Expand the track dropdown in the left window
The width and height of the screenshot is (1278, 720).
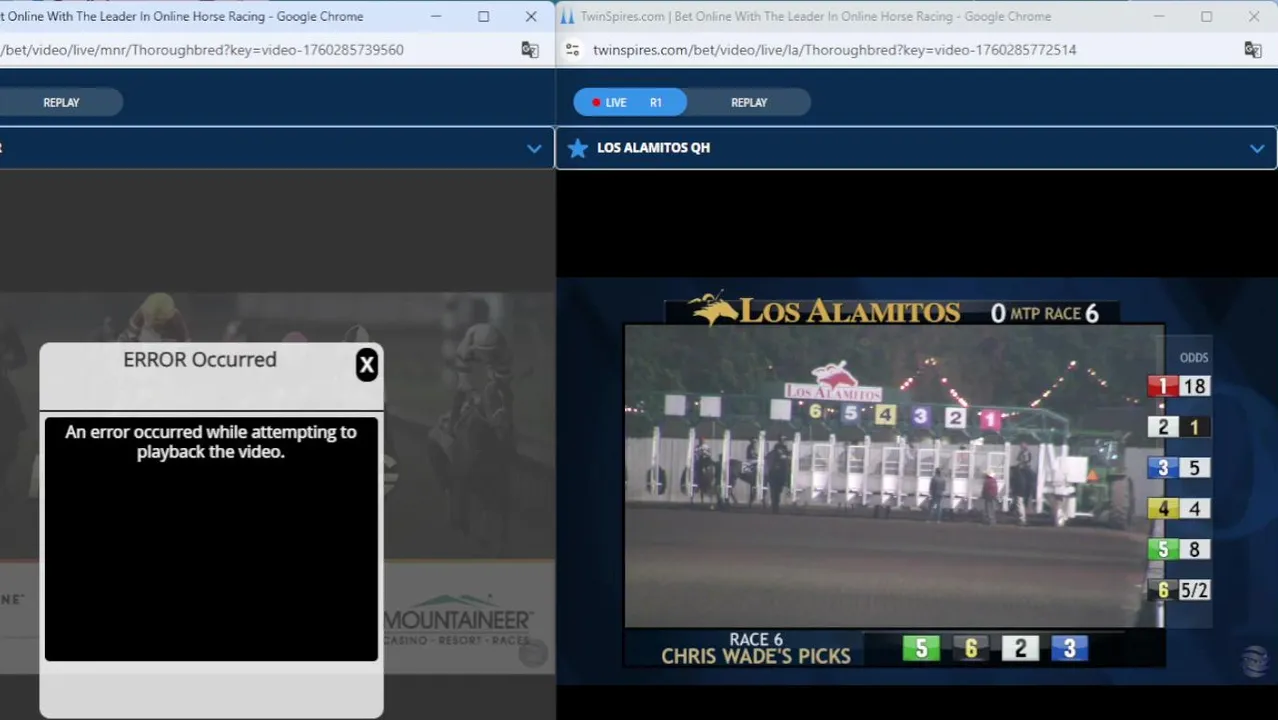[534, 148]
